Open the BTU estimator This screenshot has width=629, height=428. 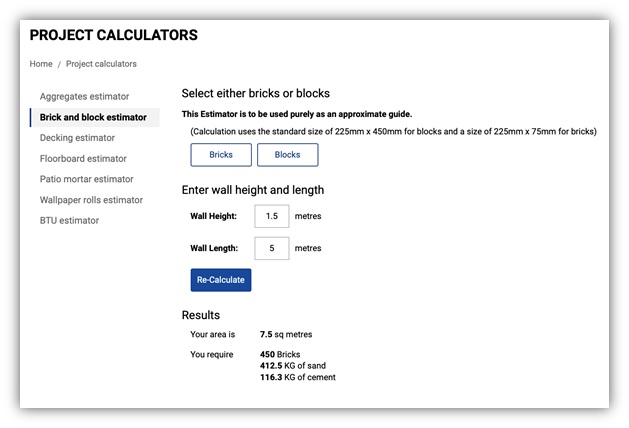tap(69, 221)
